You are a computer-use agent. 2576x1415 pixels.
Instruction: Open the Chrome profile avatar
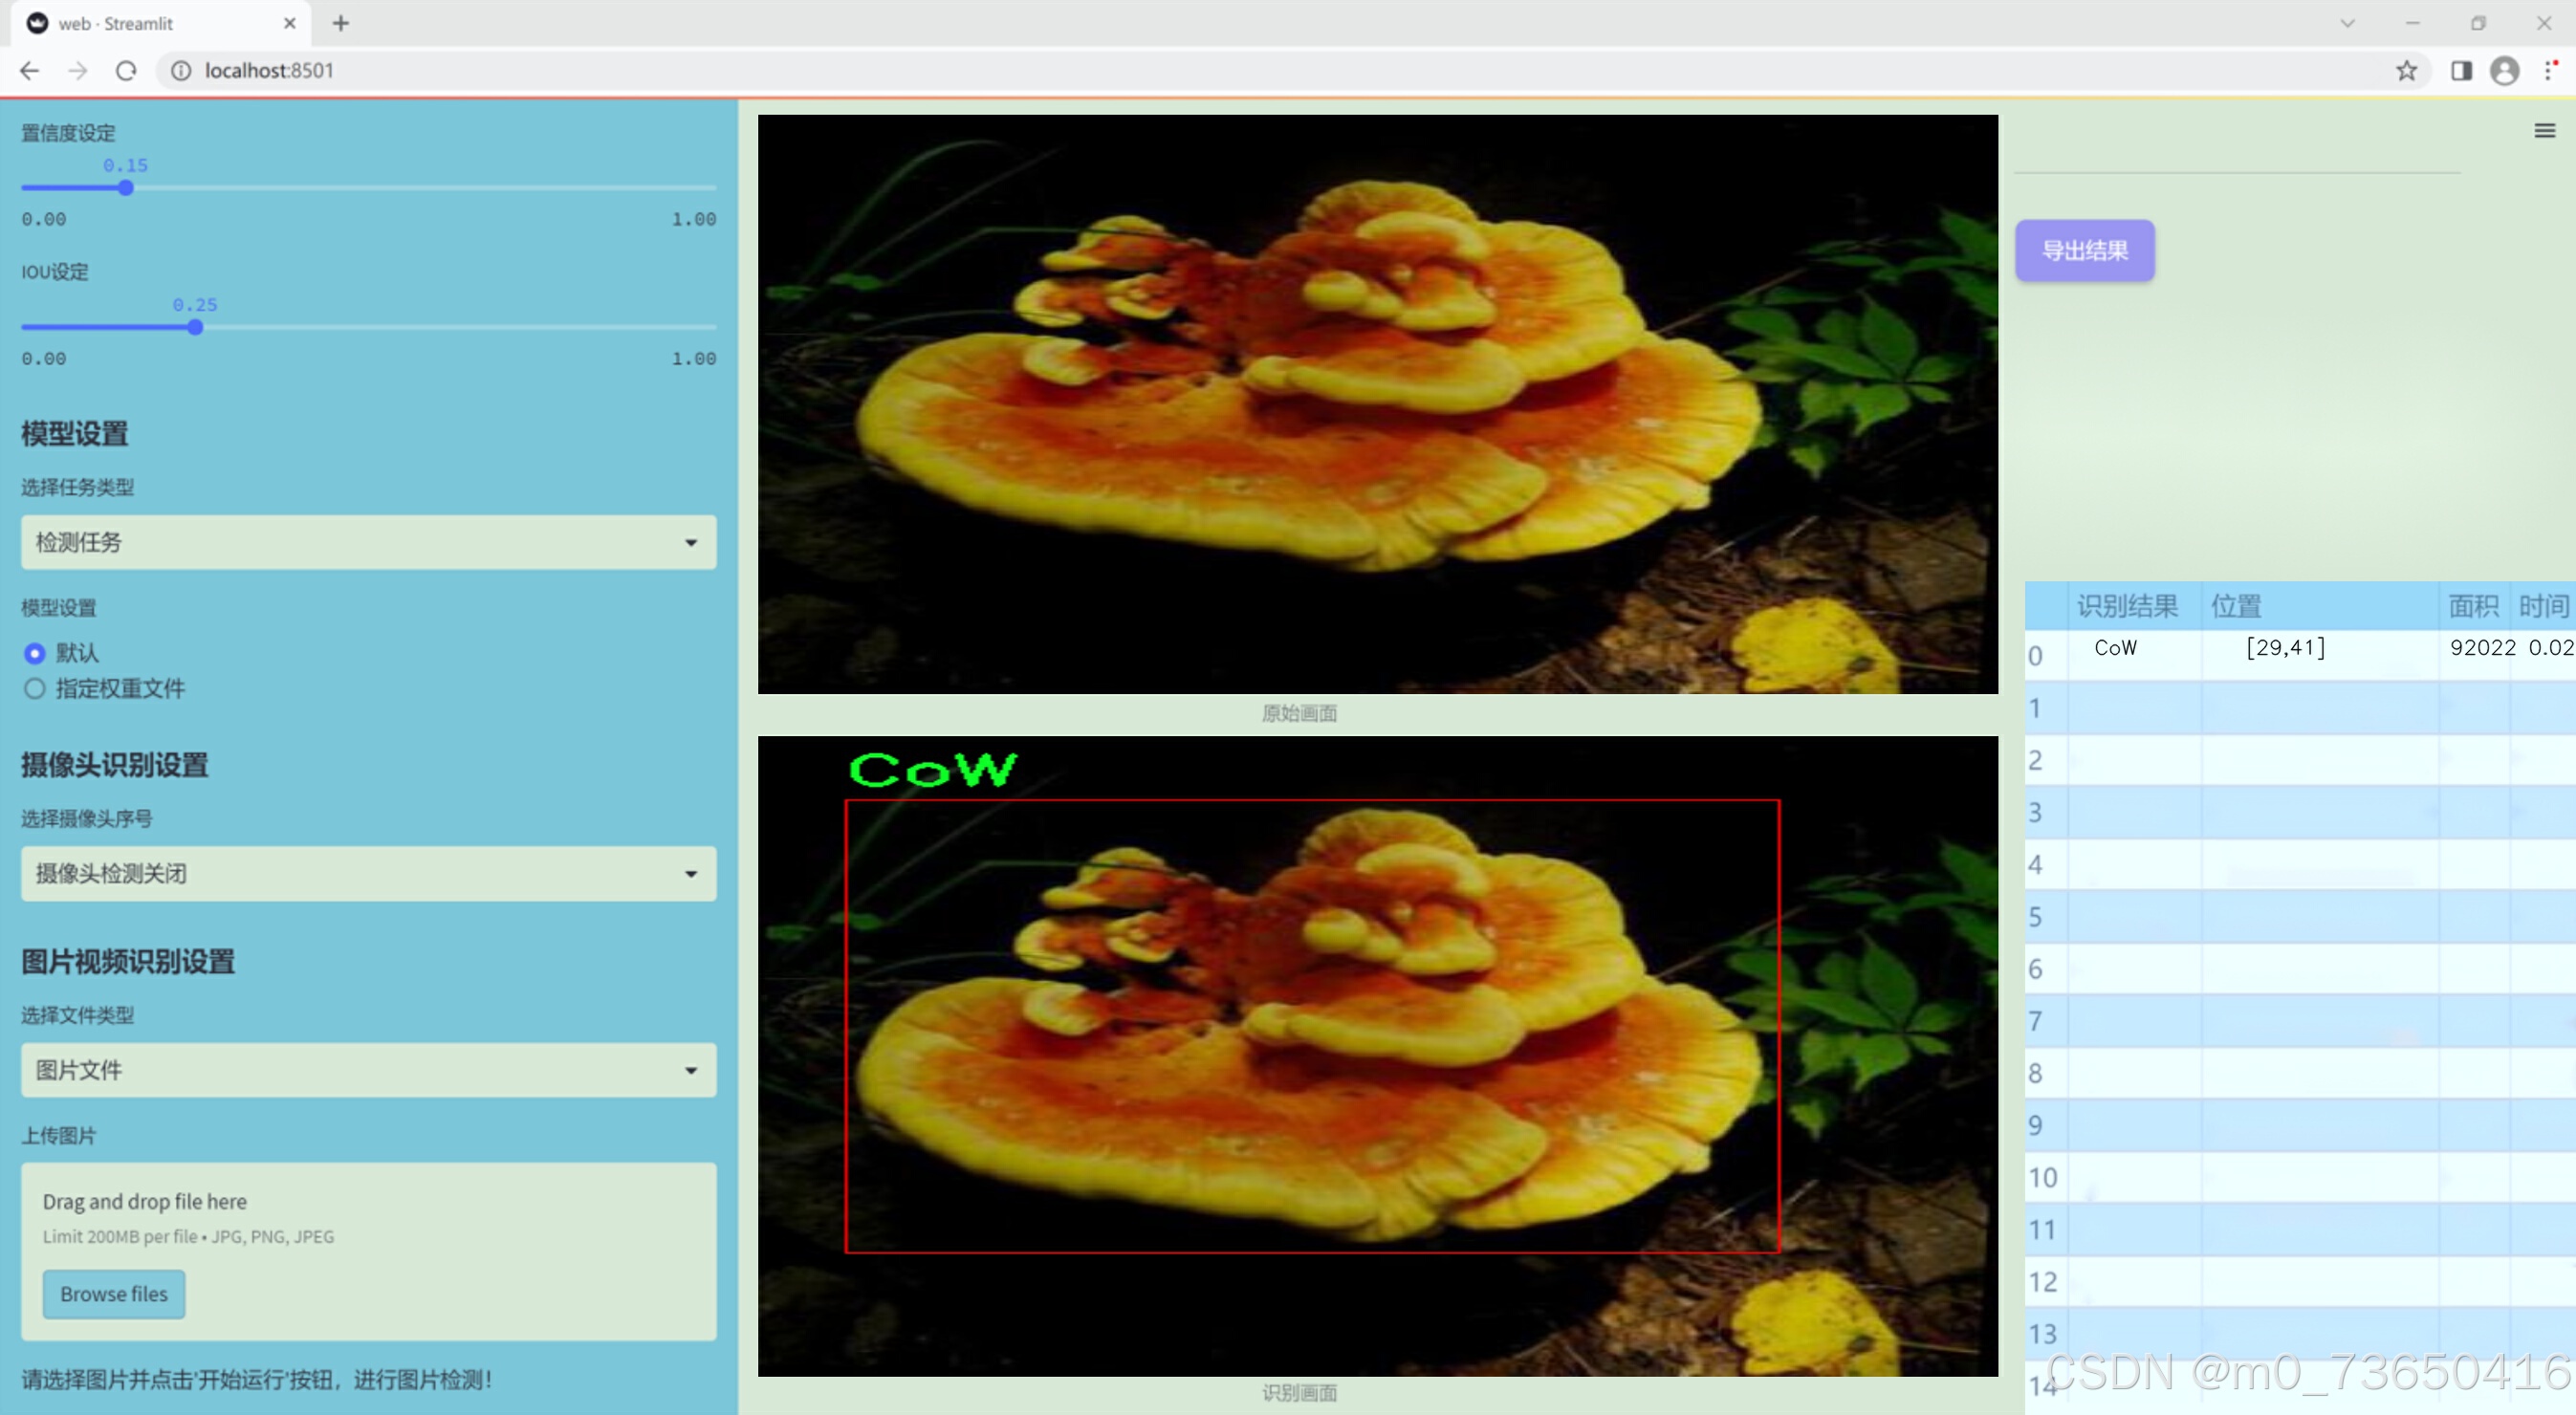click(2504, 71)
